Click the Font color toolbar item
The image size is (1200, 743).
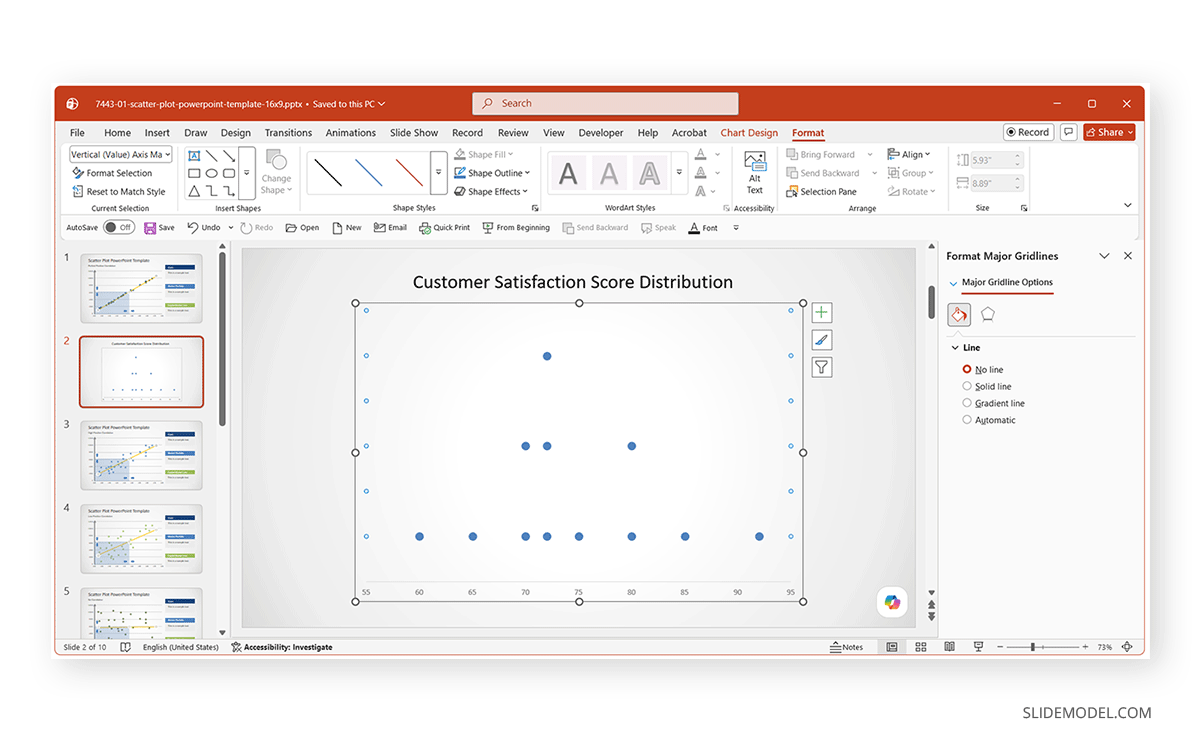[703, 228]
